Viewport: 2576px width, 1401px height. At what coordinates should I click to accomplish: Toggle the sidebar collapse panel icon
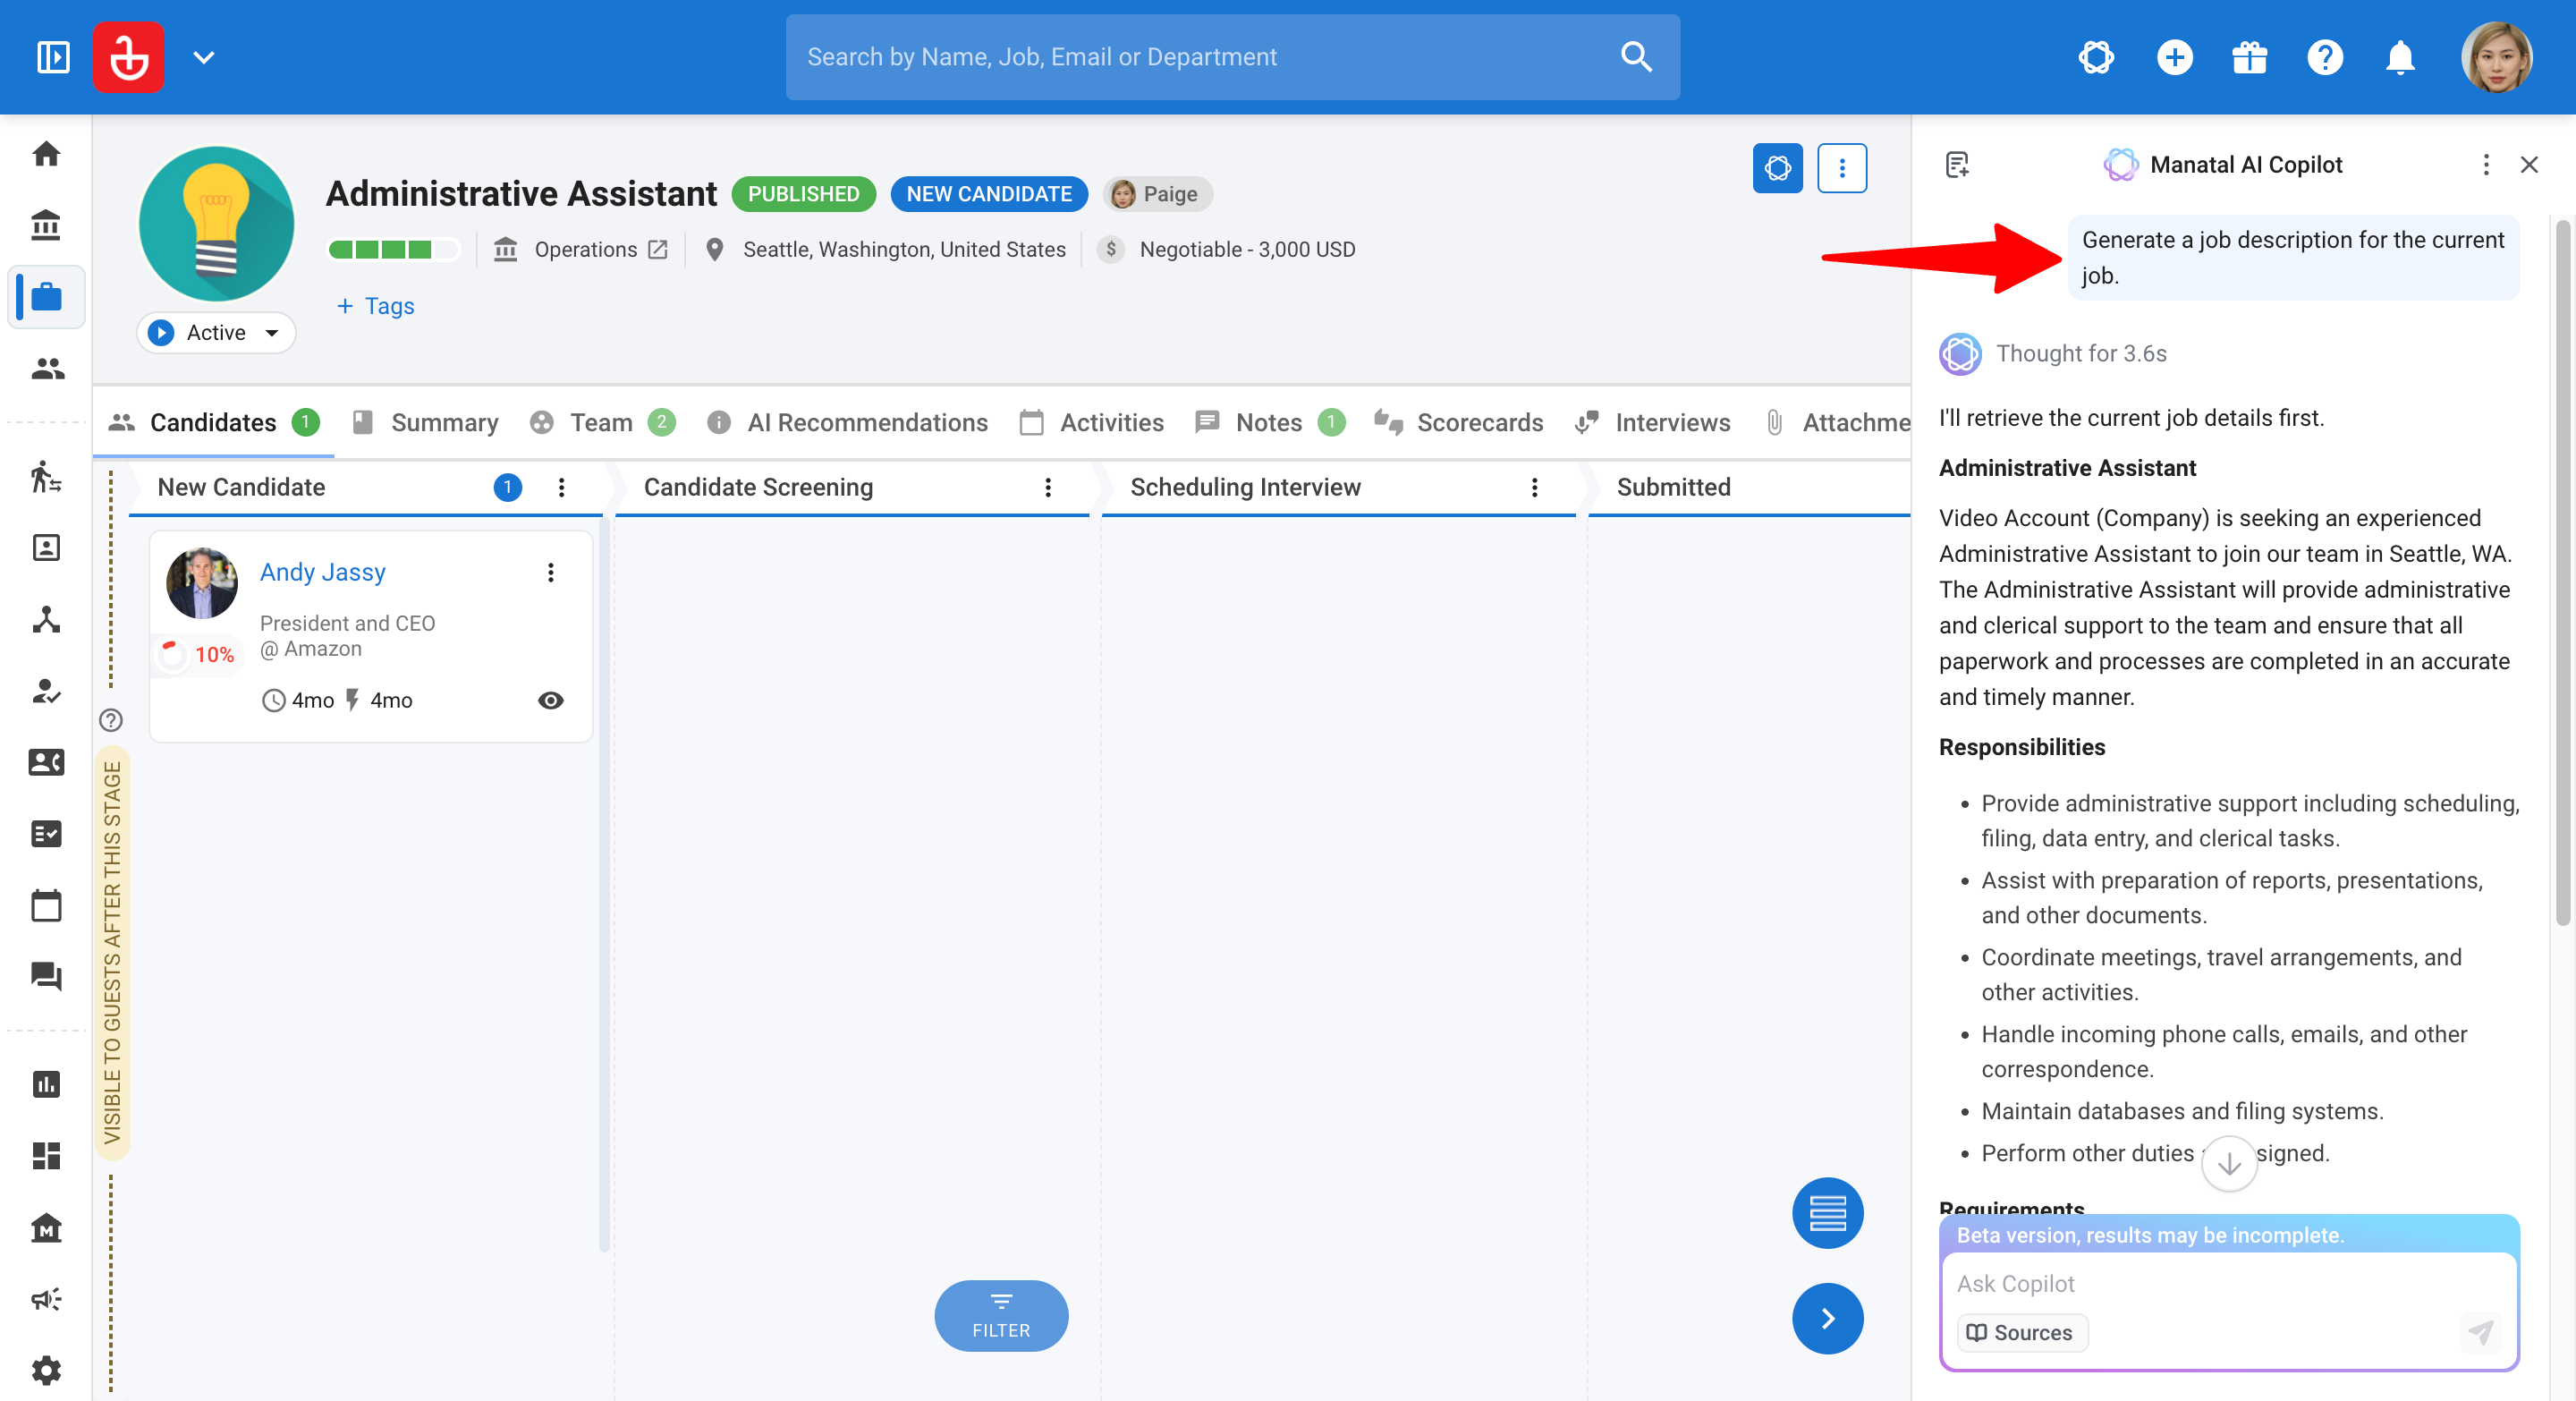coord(53,57)
